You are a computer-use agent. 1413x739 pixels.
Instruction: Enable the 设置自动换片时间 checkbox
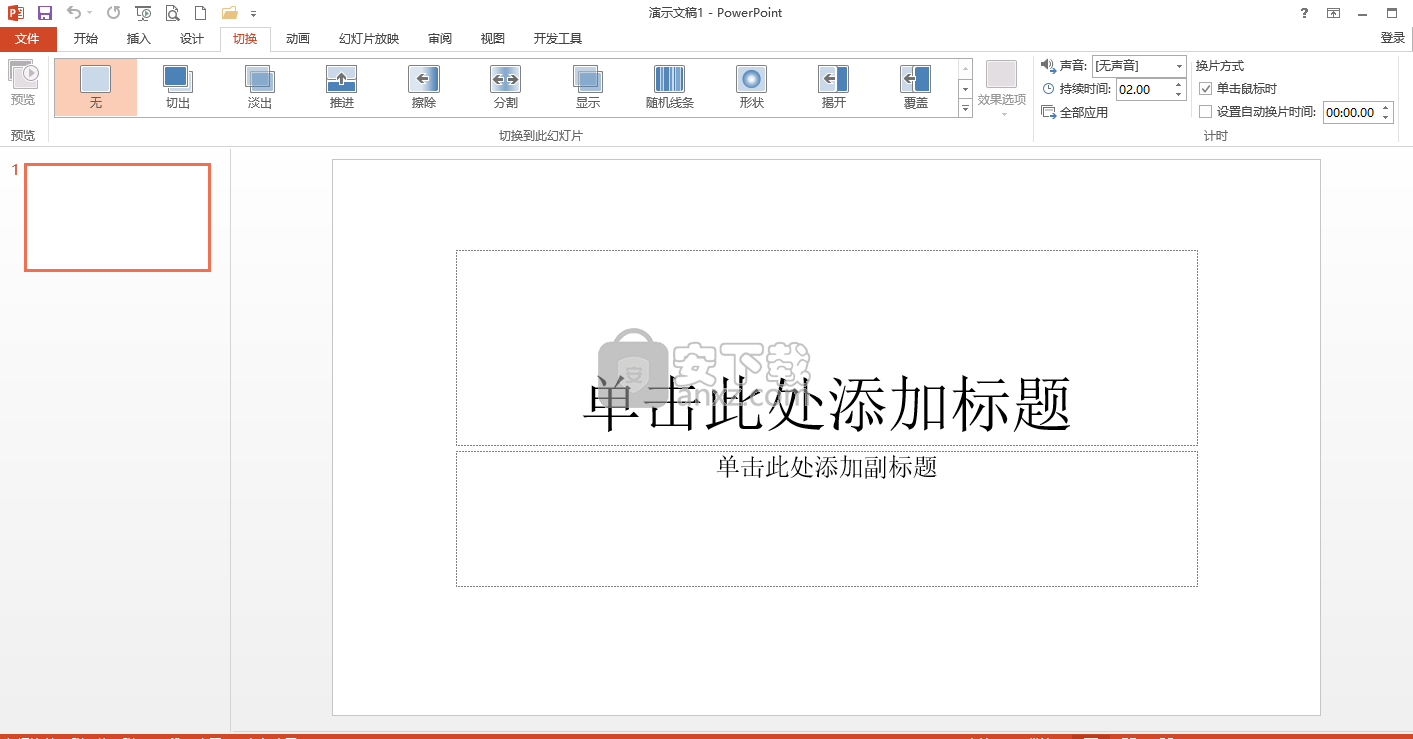1205,112
